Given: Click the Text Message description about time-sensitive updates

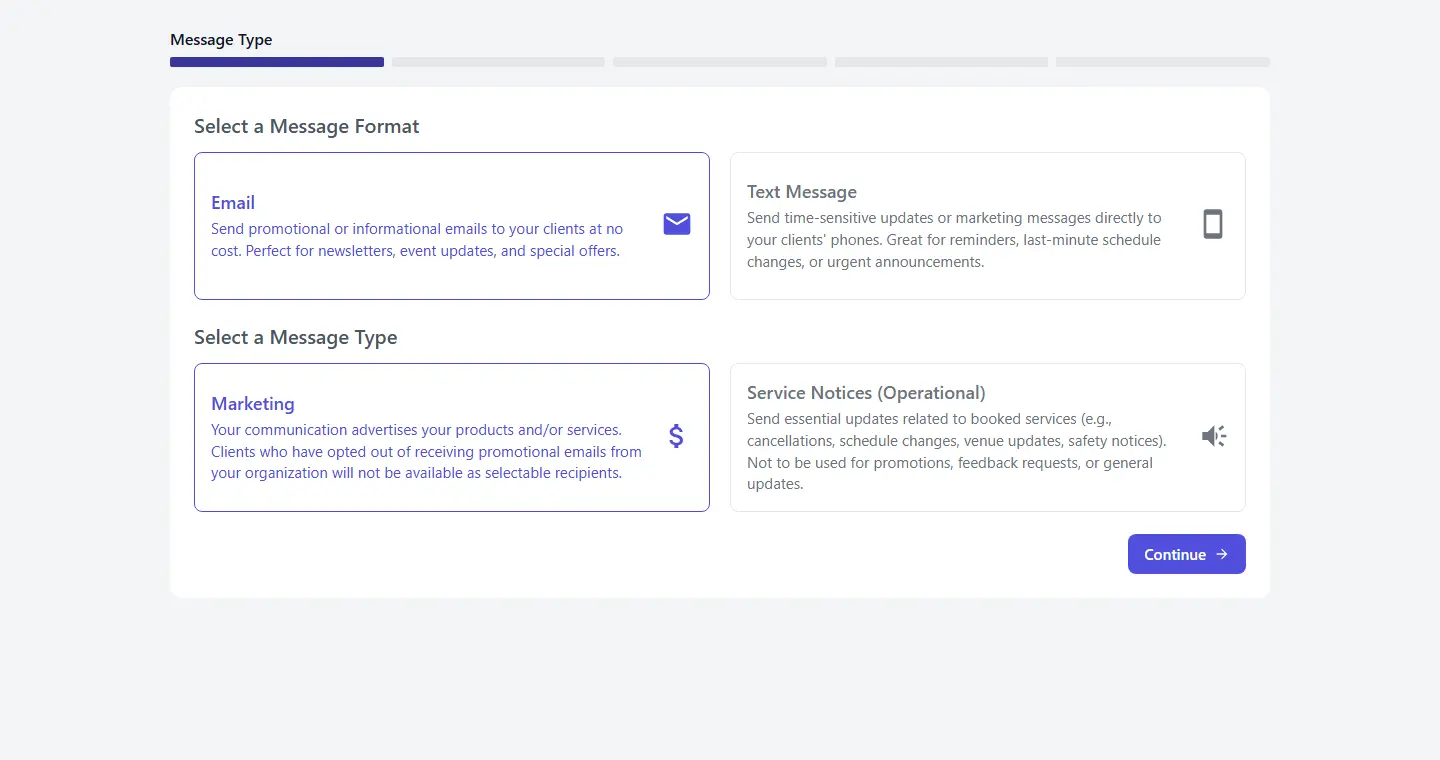Looking at the screenshot, I should [x=954, y=240].
